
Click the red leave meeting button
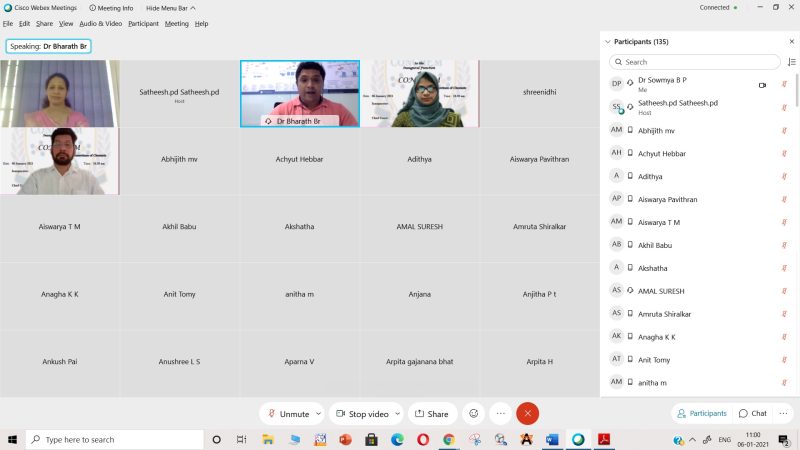tap(527, 413)
